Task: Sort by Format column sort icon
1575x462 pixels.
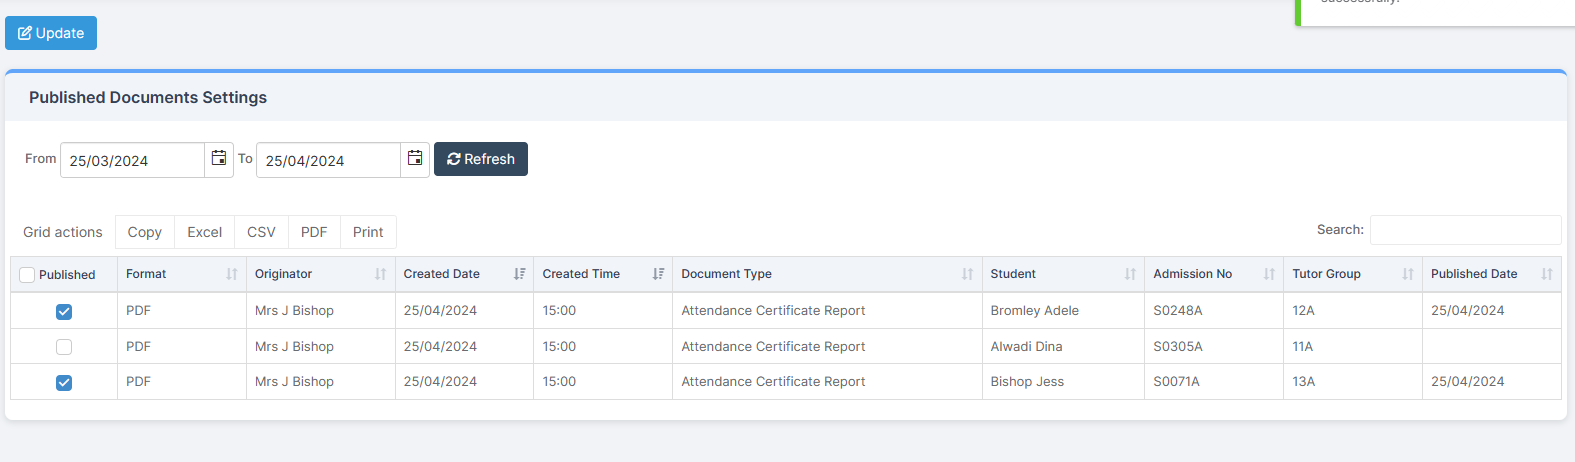Action: 232,274
